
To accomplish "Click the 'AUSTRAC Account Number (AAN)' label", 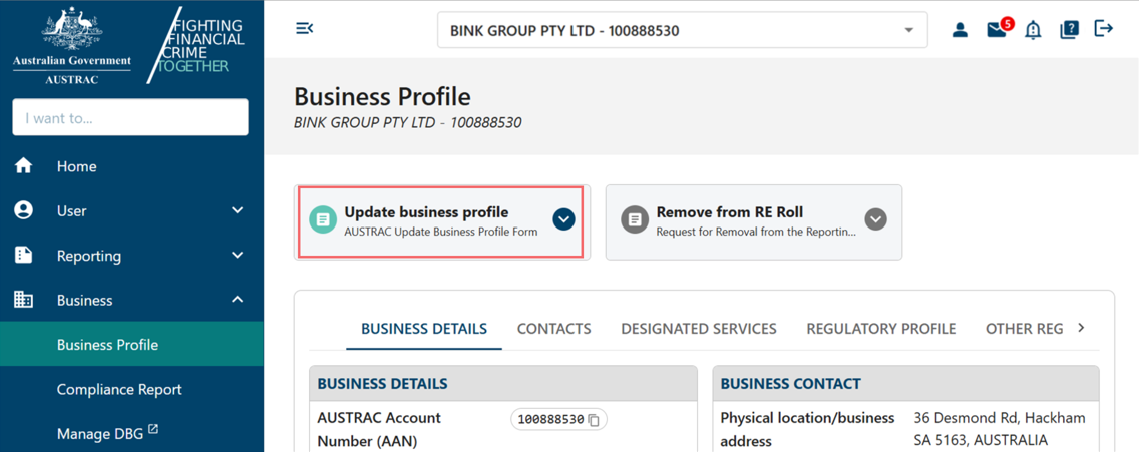I will click(379, 429).
